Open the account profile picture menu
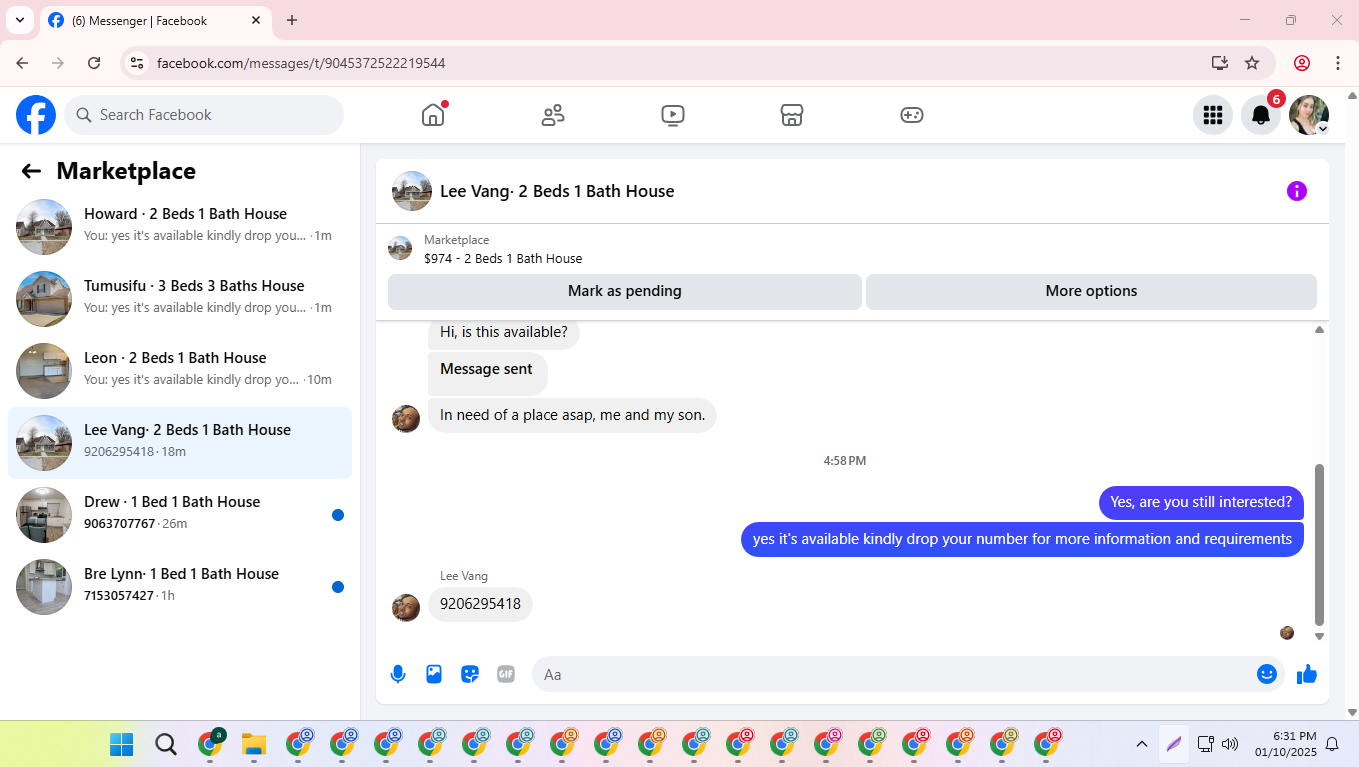This screenshot has height=767, width=1359. pos(1309,115)
